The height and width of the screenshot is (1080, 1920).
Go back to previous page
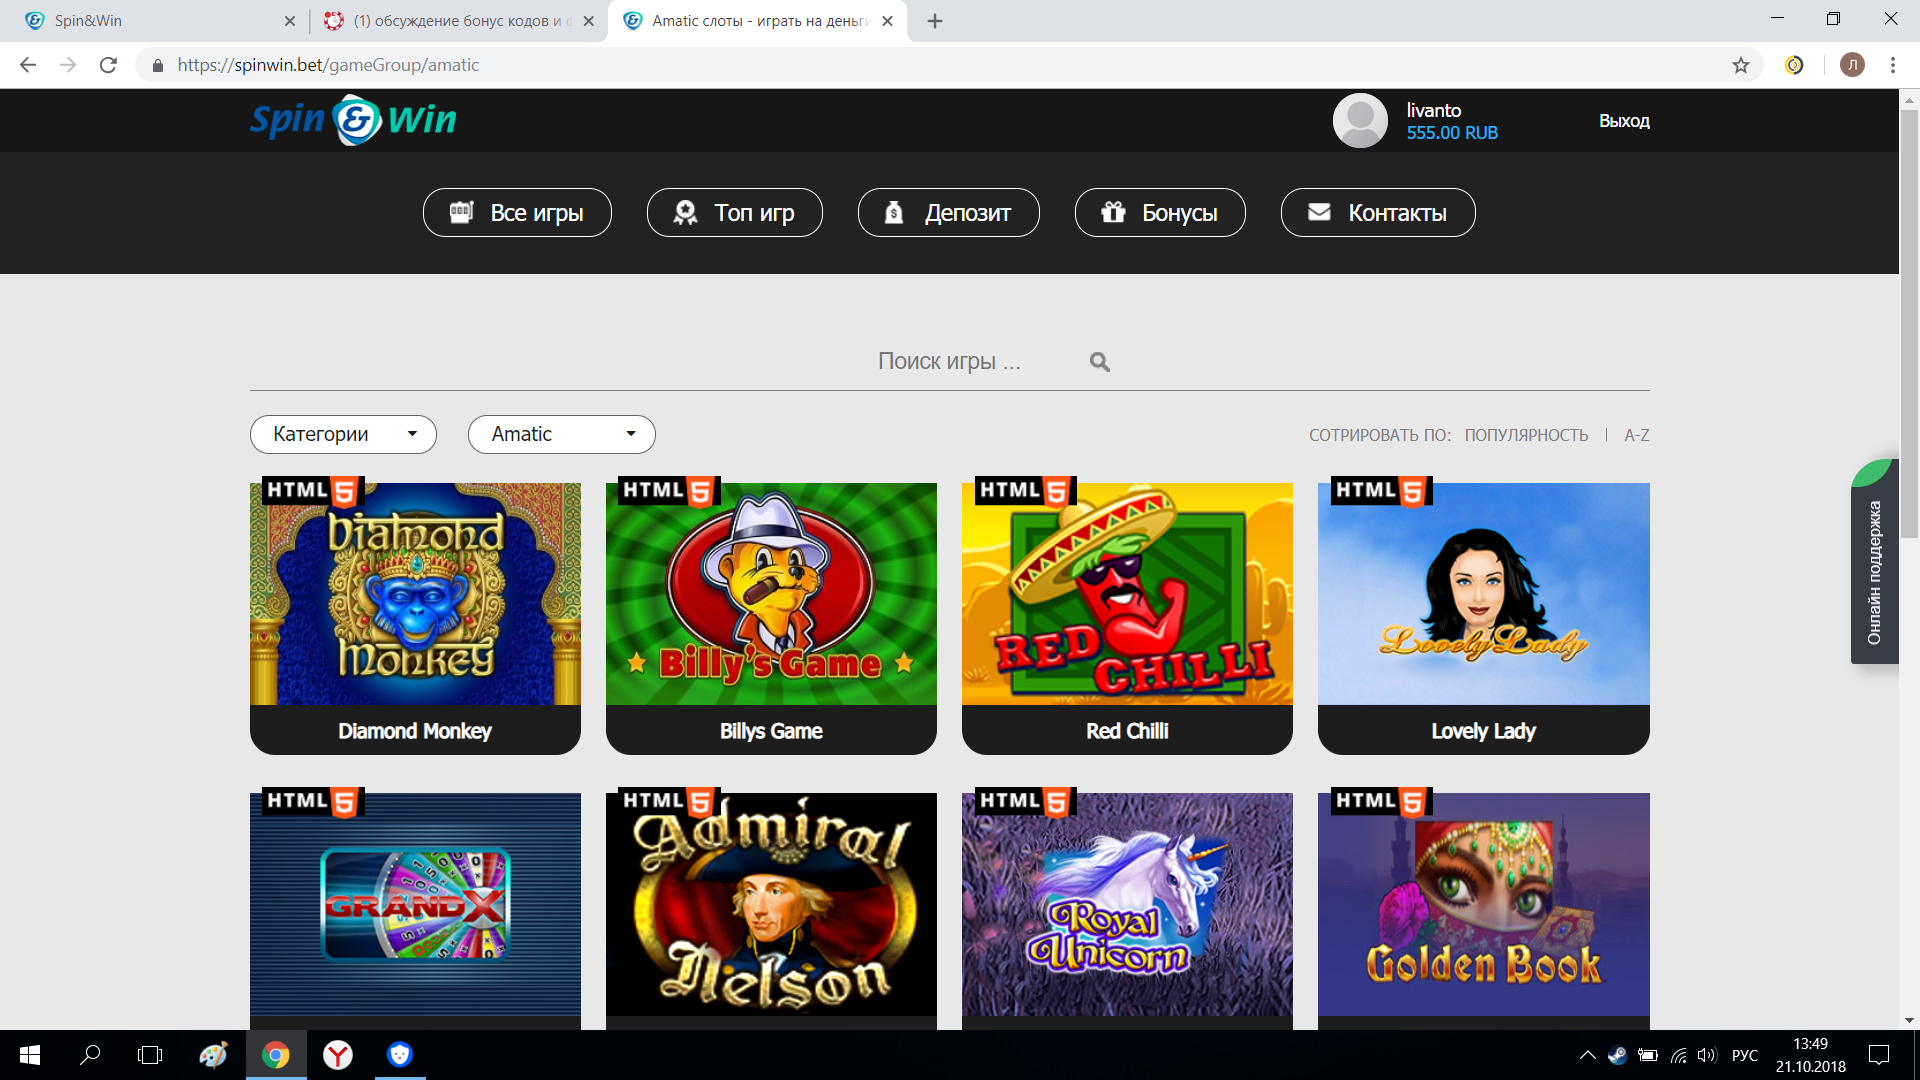click(x=28, y=65)
